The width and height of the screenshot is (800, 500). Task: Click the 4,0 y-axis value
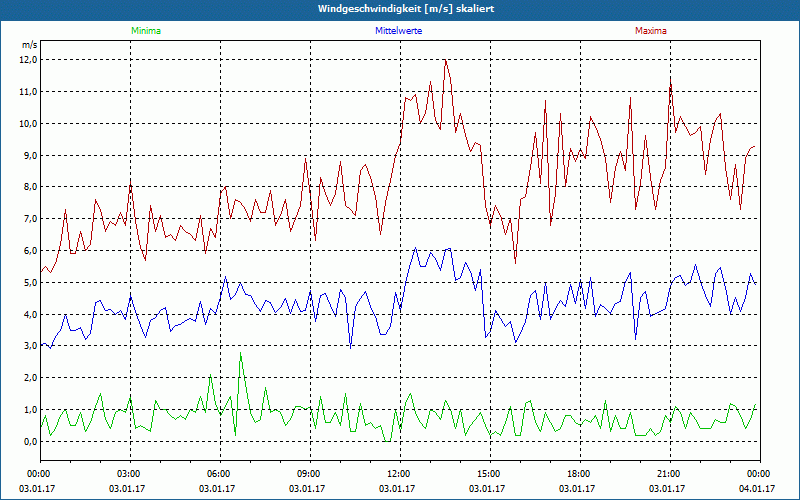30,315
